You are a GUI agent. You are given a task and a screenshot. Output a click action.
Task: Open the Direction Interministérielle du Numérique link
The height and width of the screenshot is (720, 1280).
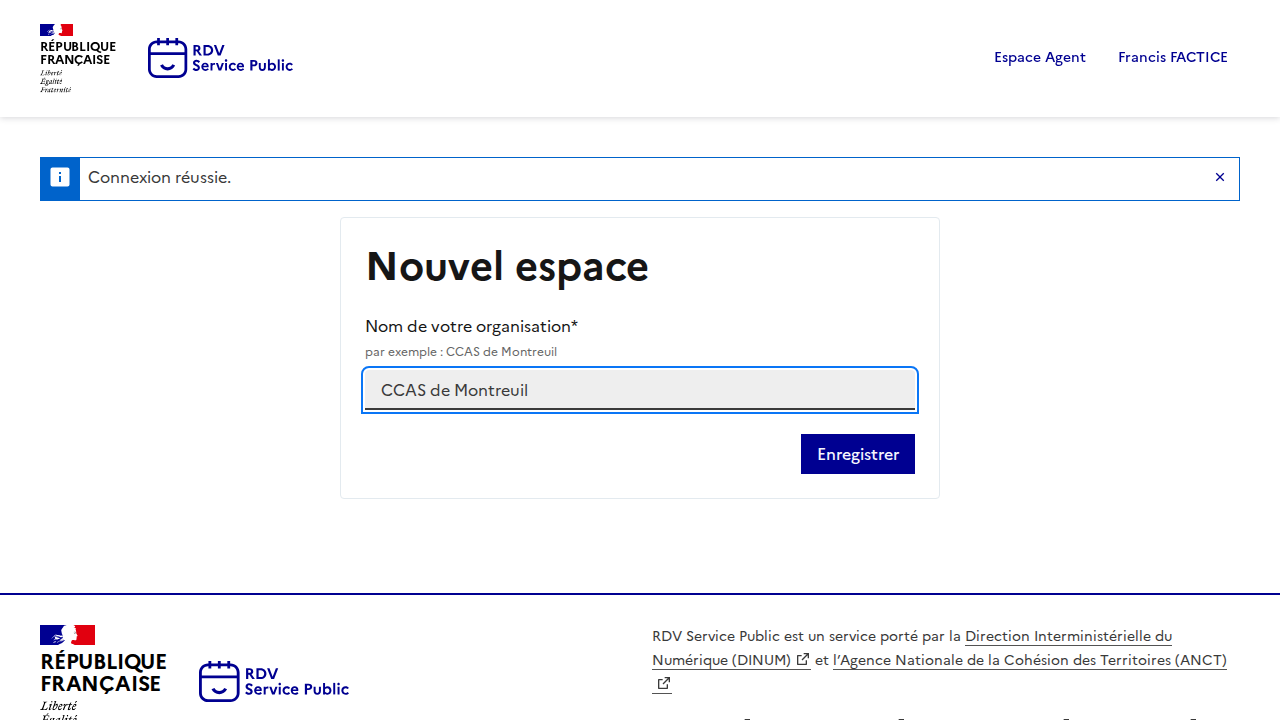click(1067, 637)
